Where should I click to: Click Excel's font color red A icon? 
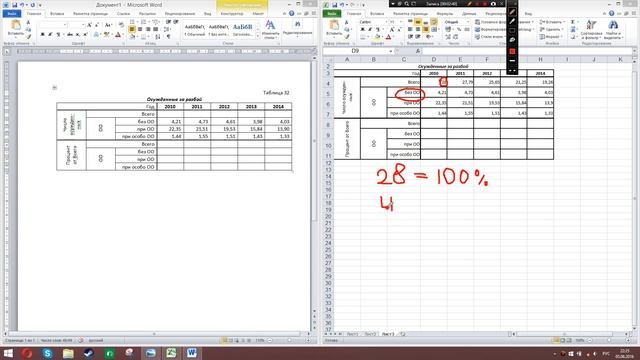click(x=389, y=37)
